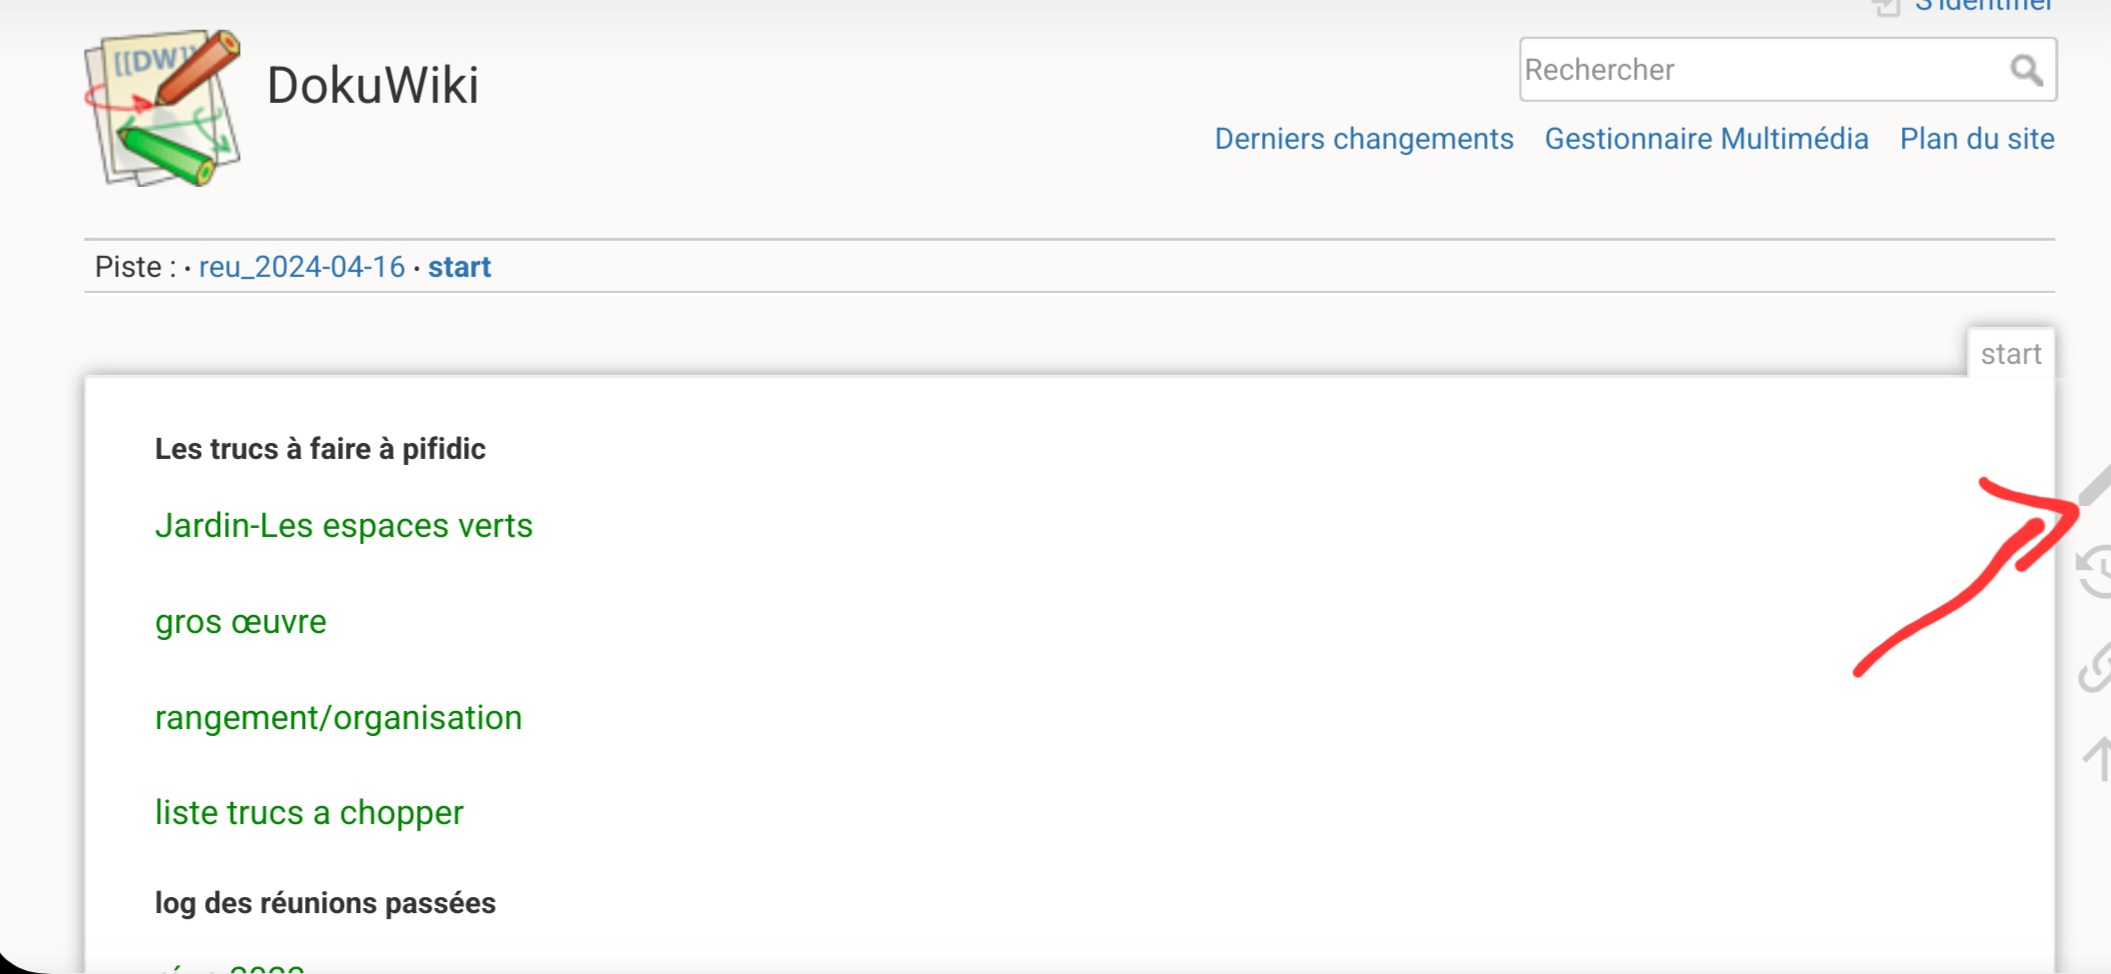
Task: Go to Plan du site
Action: (x=1976, y=139)
